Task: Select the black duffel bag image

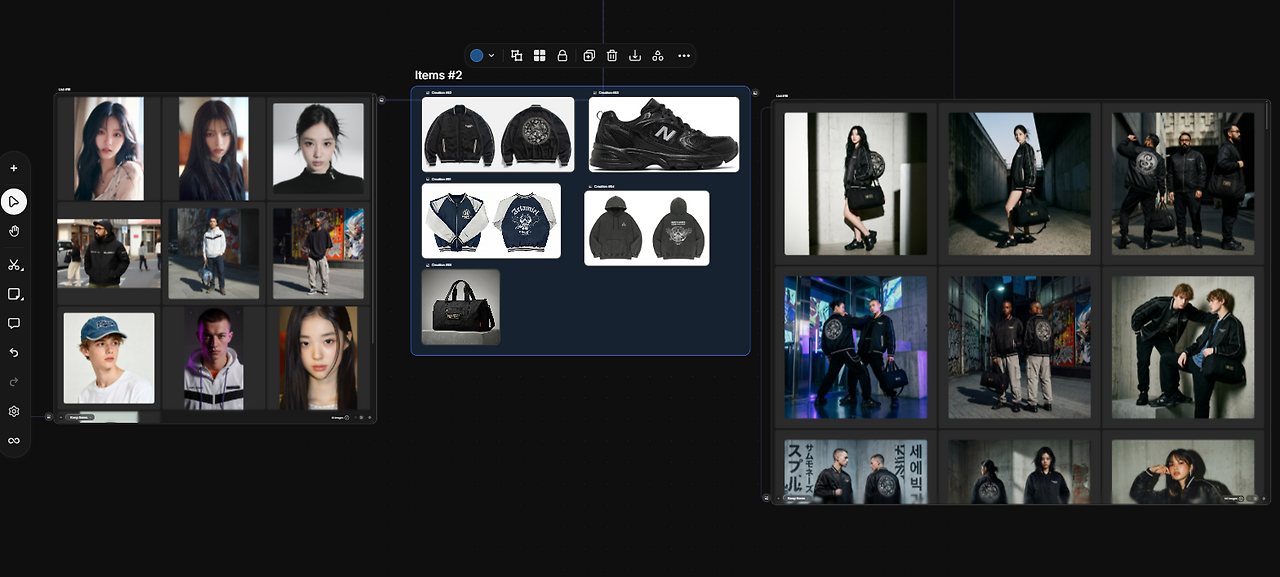Action: click(461, 307)
